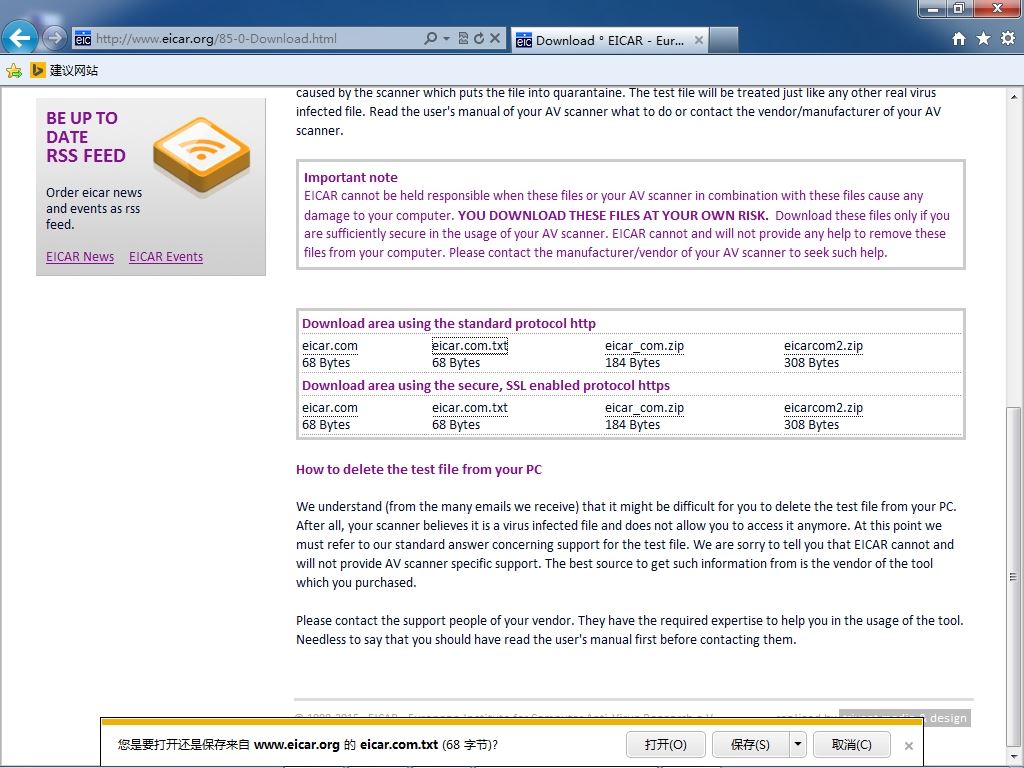Download eicar_com.zip via https SSL
This screenshot has width=1024, height=768.
[x=644, y=408]
